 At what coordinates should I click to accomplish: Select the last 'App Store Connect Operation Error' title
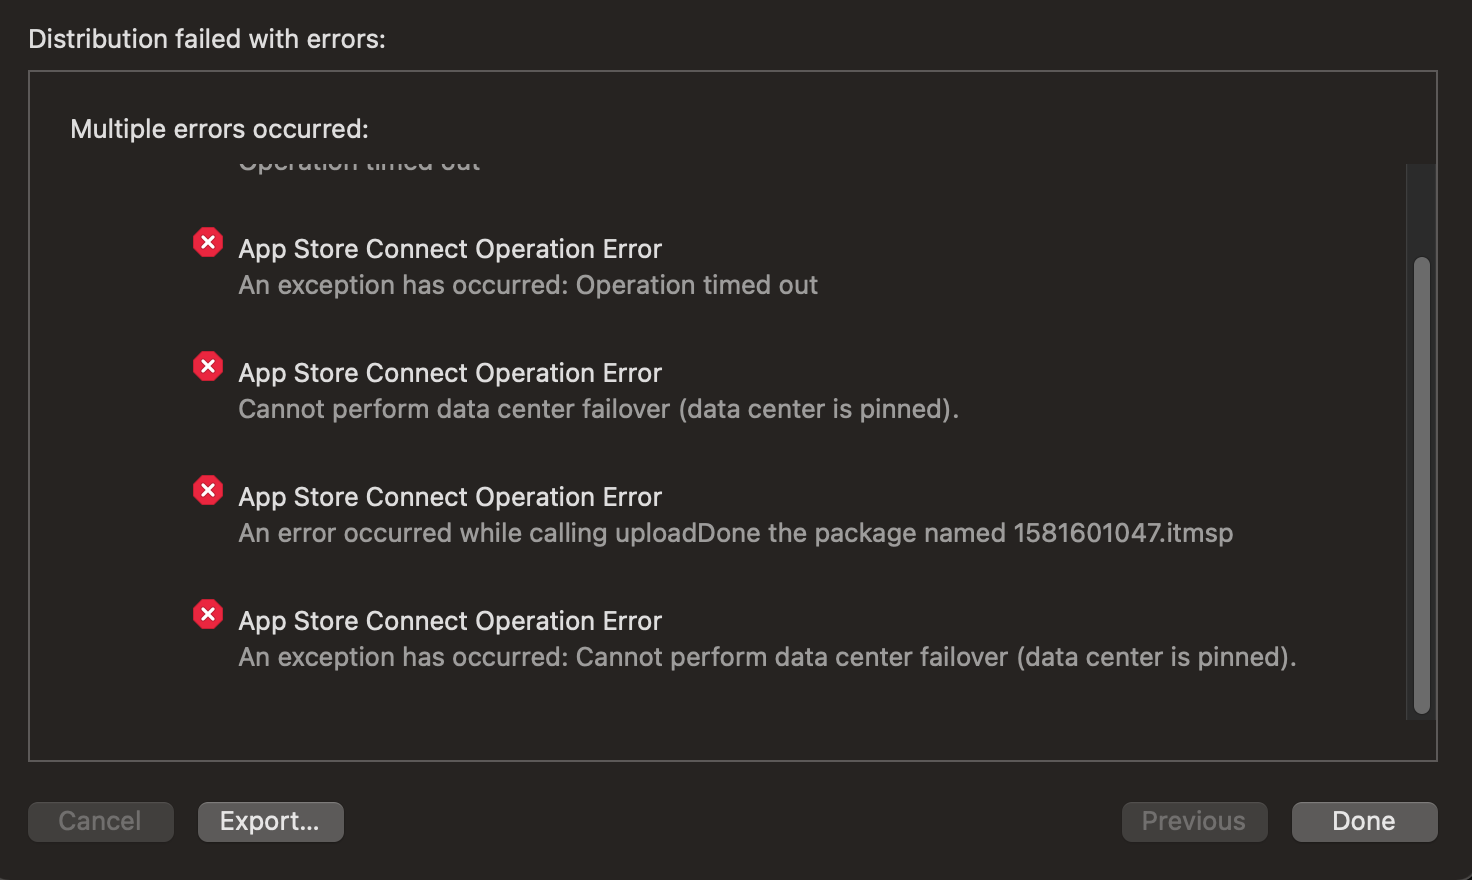450,621
